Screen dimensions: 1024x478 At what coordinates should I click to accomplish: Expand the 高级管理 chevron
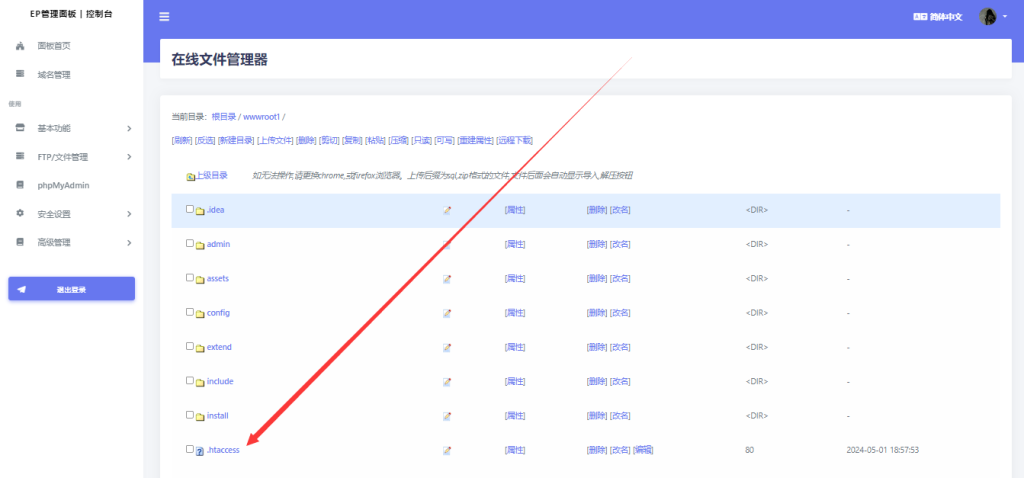click(x=129, y=242)
